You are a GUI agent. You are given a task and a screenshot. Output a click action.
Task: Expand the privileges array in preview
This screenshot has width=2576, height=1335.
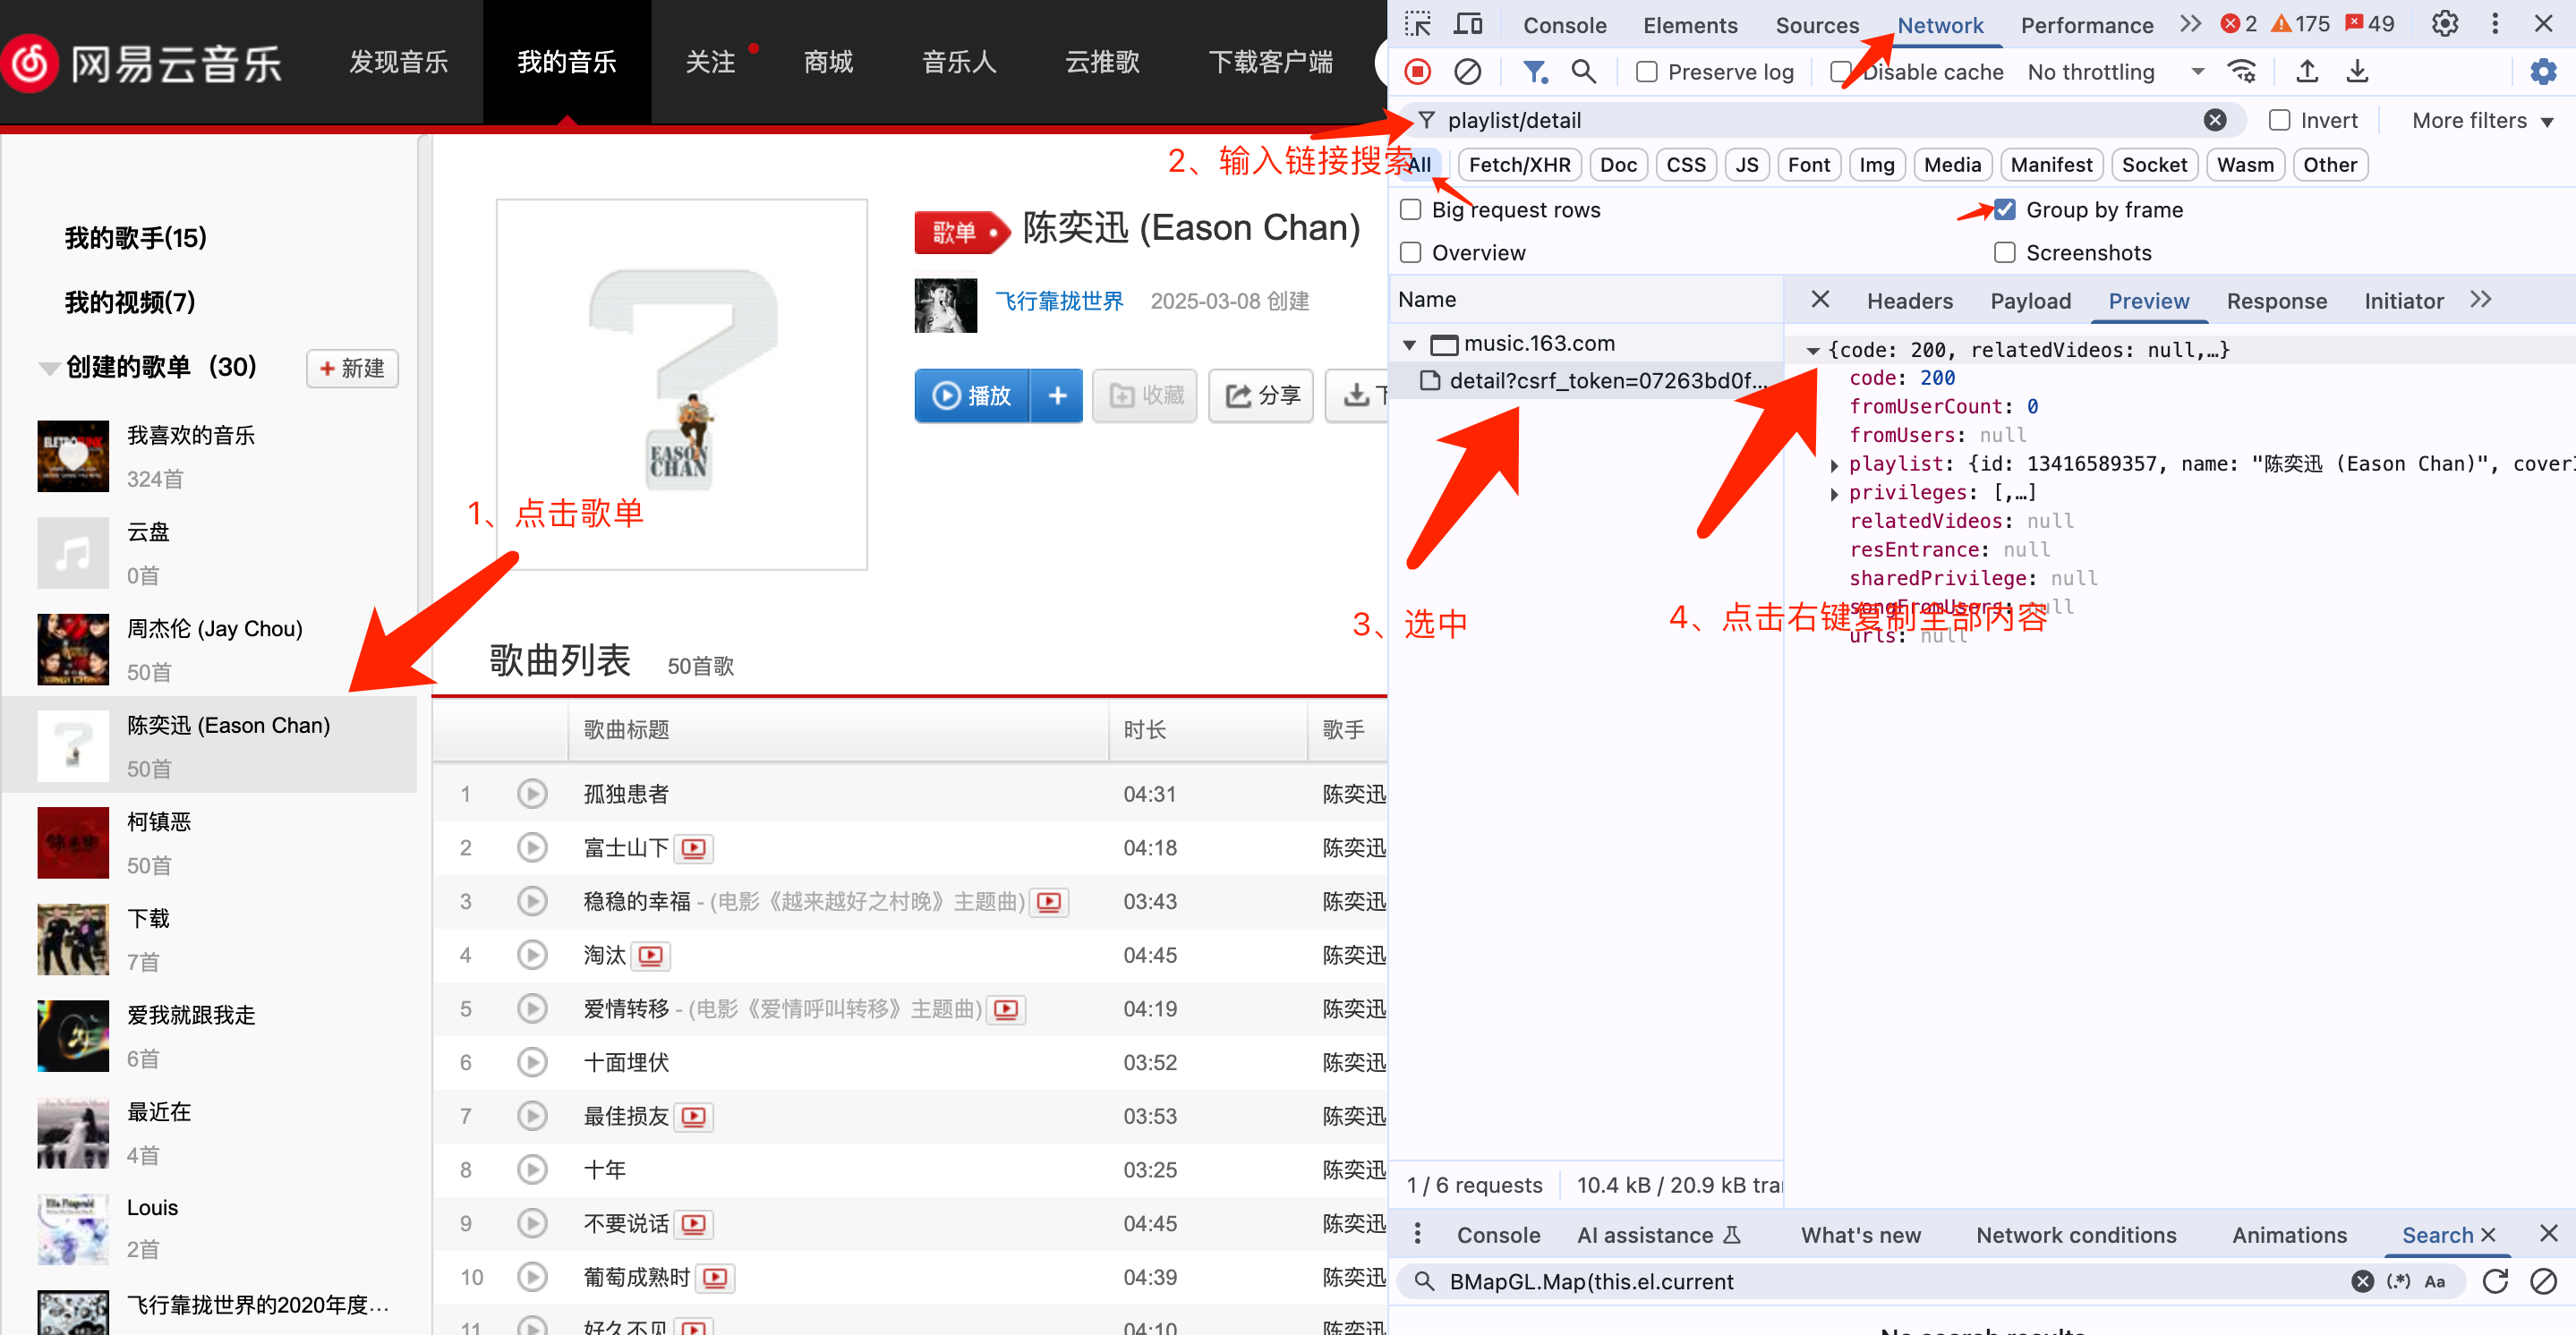[1833, 493]
